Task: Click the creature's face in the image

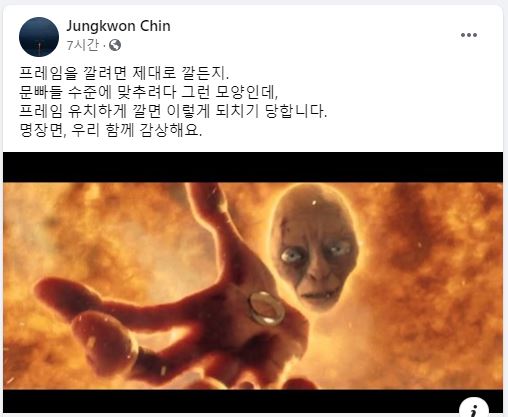Action: tap(315, 247)
